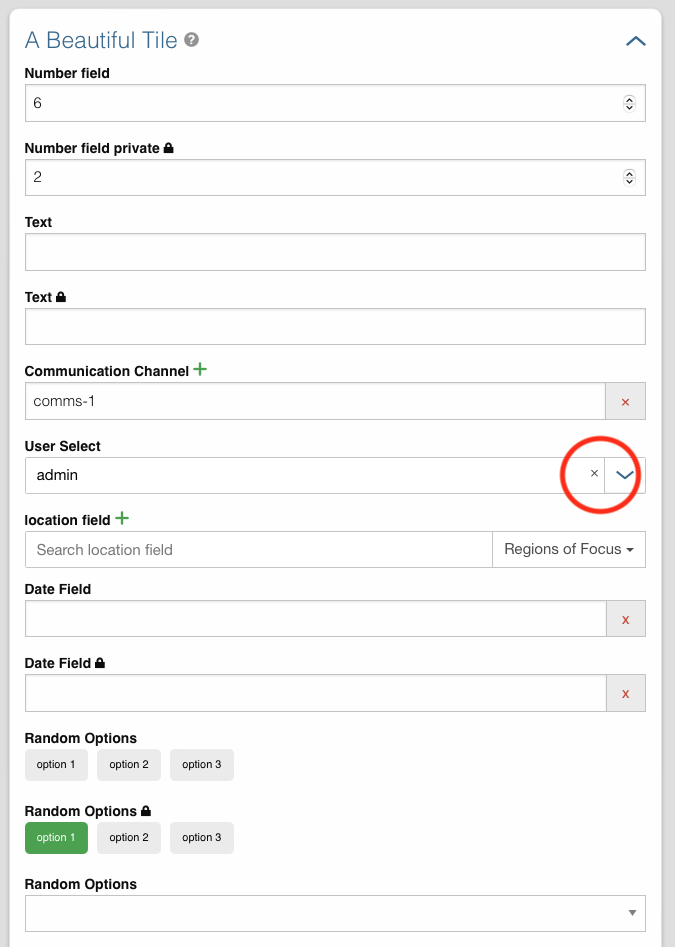Add a new Communication Channel with plus
The height and width of the screenshot is (947, 675).
(x=200, y=370)
